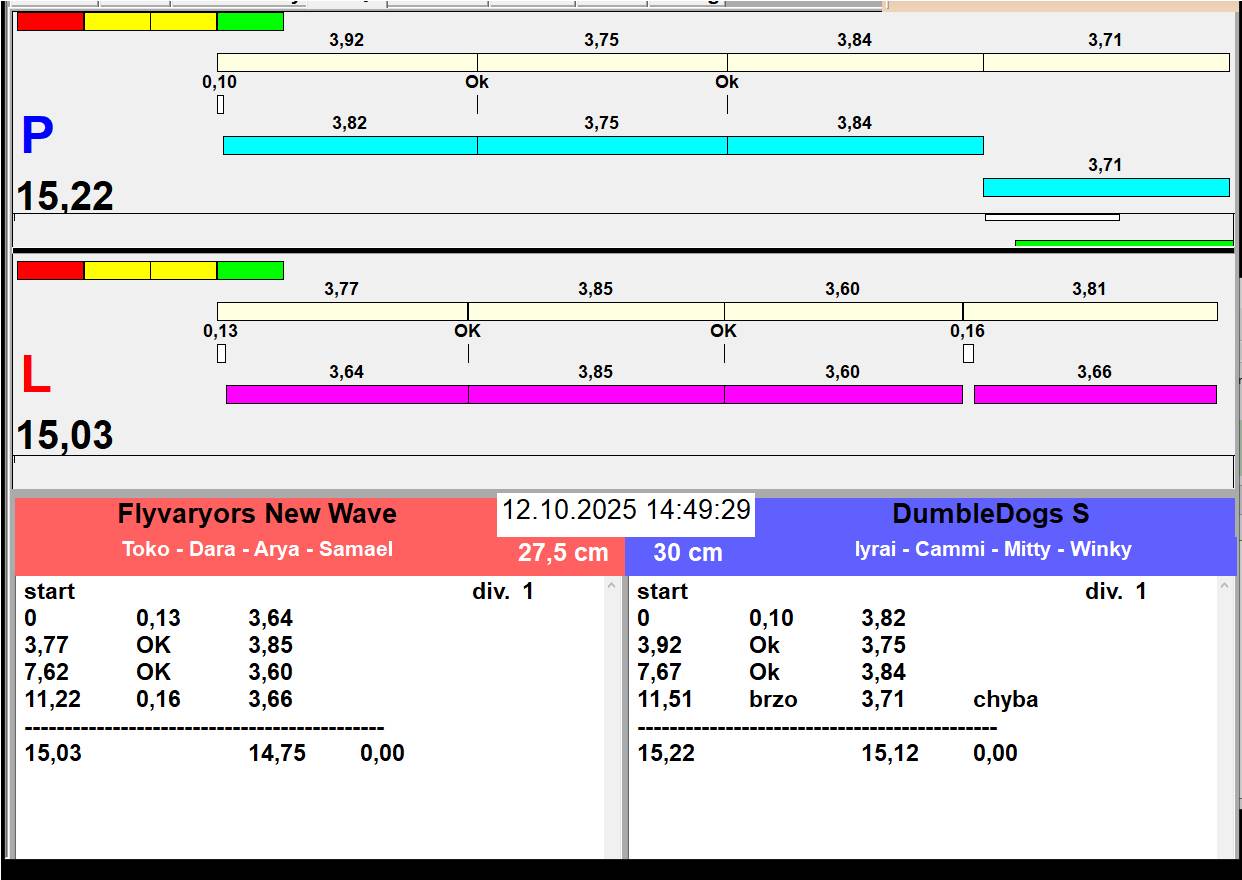Click the small marker box under 0,10

coord(220,104)
